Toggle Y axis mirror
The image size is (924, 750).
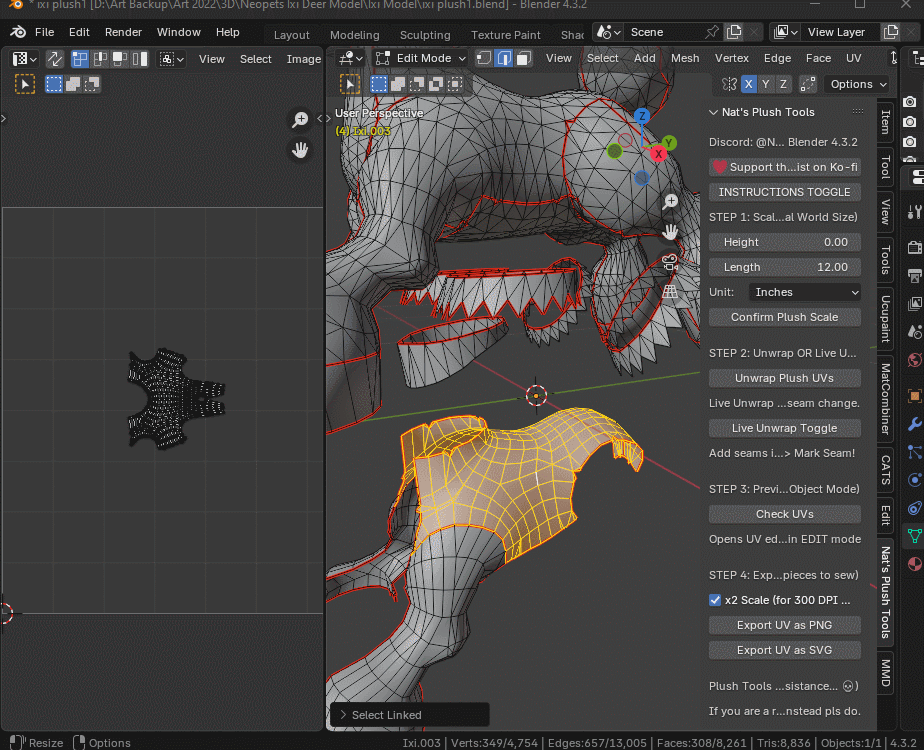pos(765,84)
